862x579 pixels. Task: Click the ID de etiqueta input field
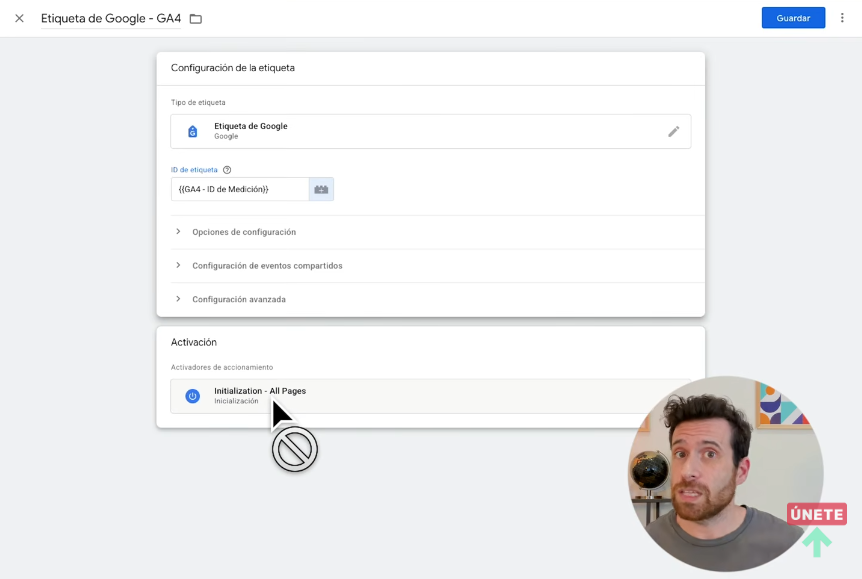[240, 189]
